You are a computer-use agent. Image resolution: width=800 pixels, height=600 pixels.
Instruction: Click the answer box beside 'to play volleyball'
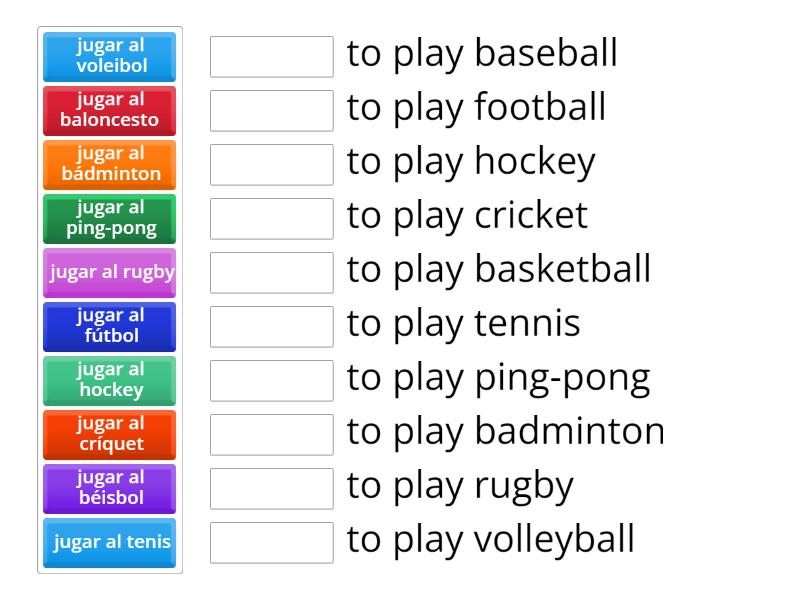[271, 543]
